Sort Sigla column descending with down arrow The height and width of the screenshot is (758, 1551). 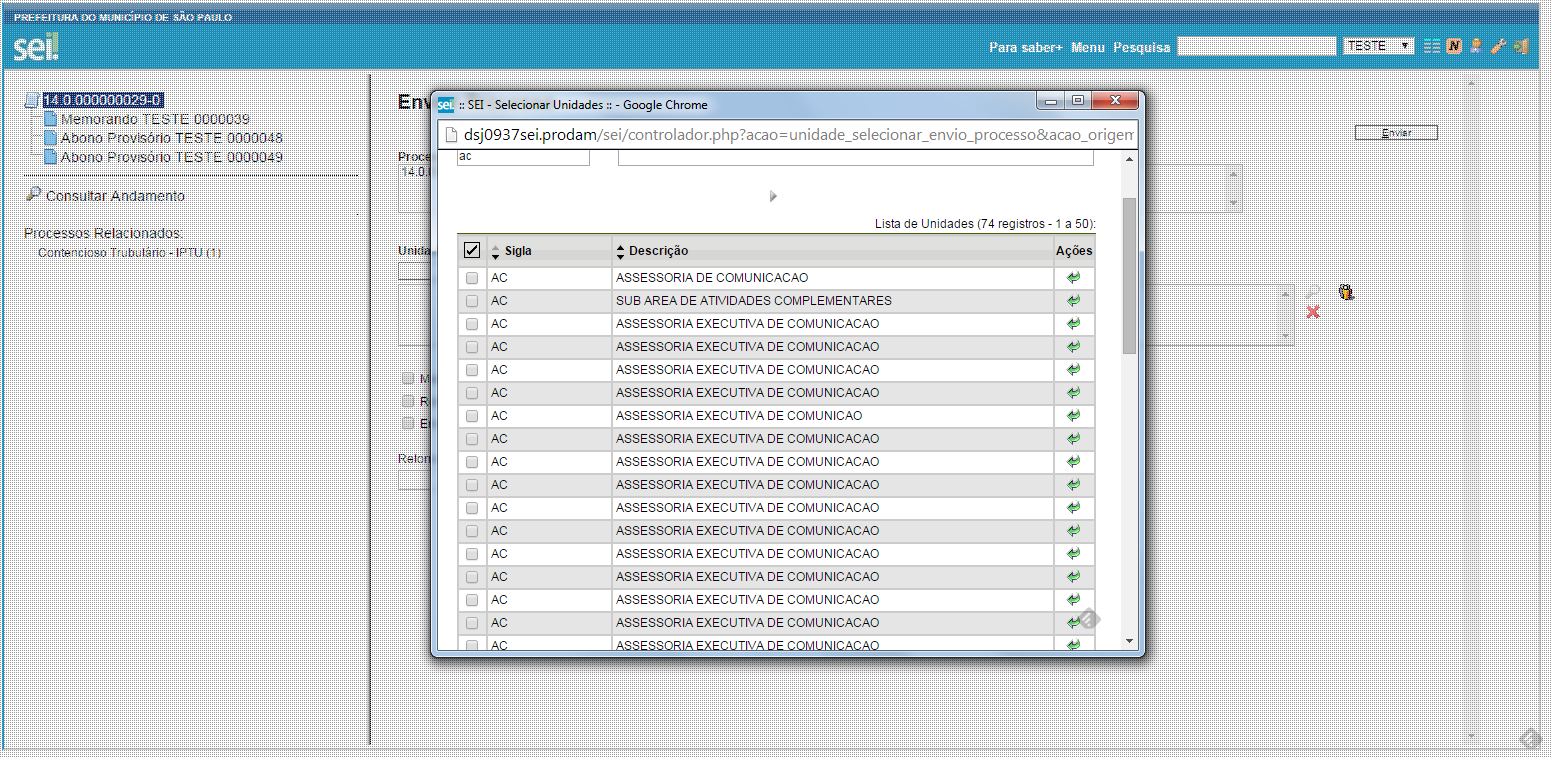coord(495,257)
